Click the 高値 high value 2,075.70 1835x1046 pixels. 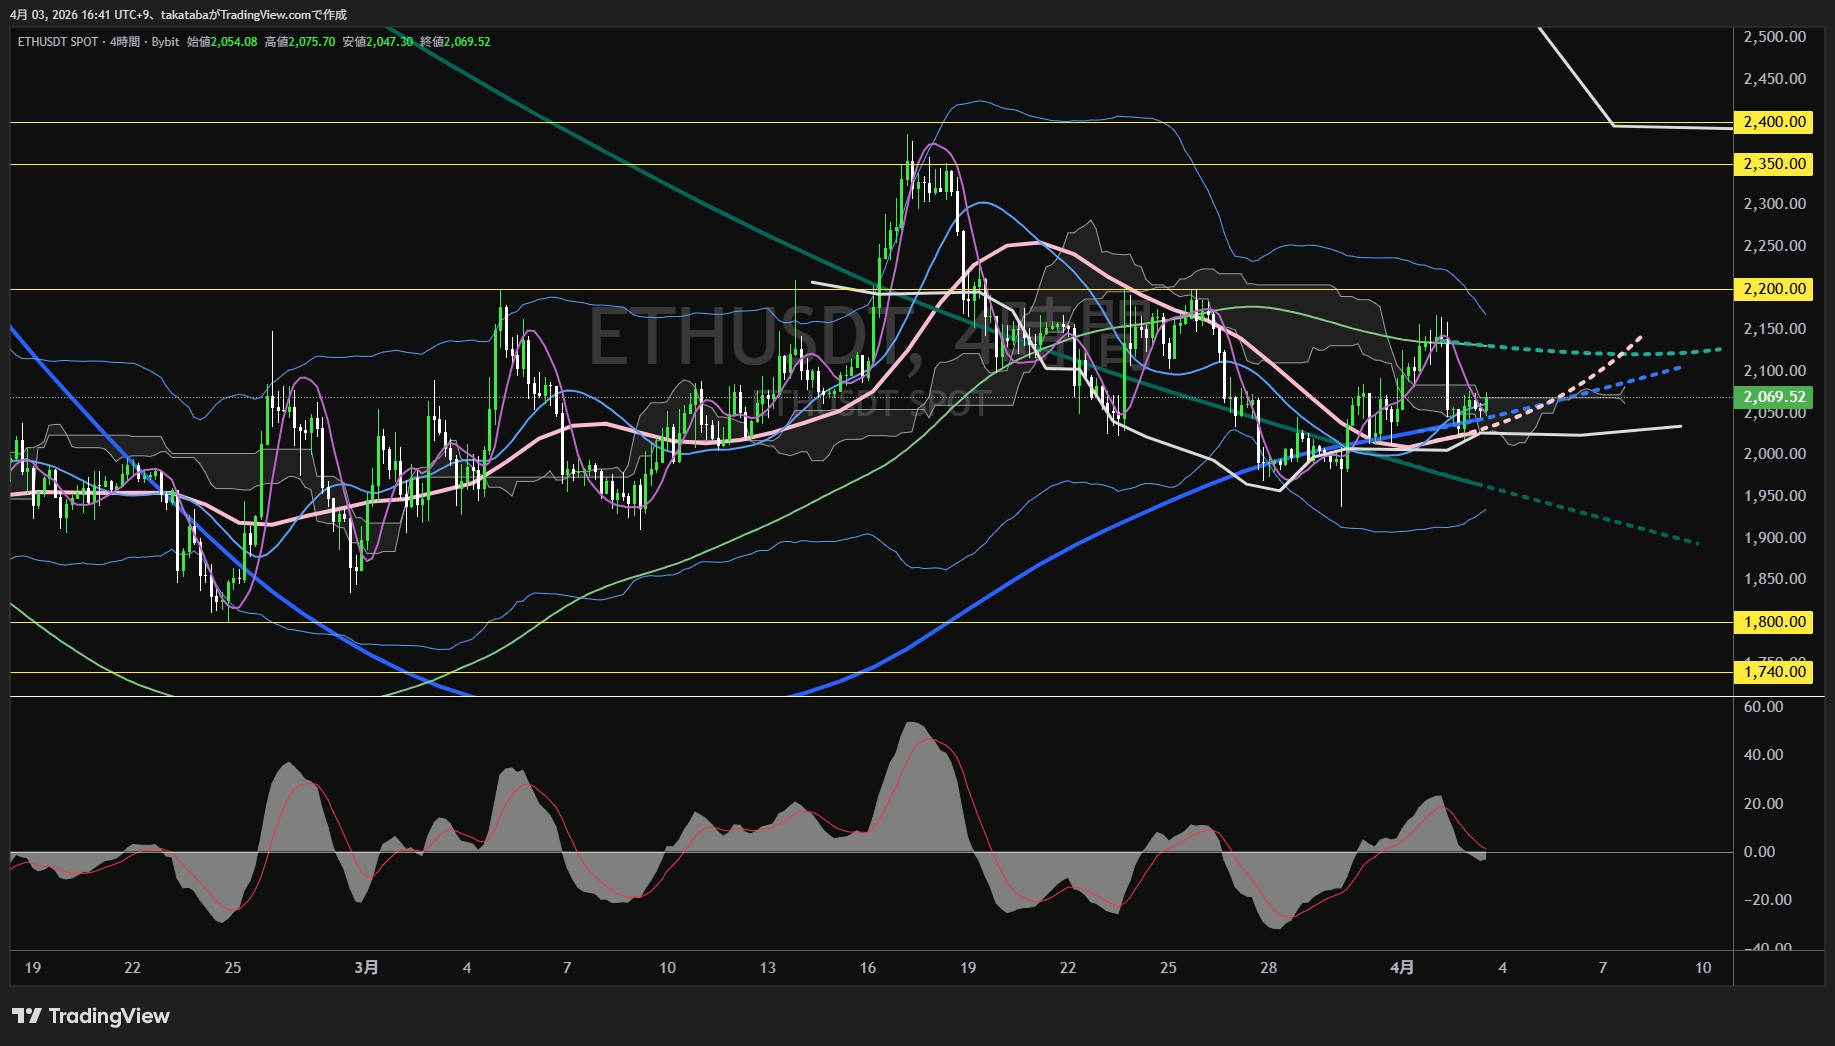tap(312, 42)
